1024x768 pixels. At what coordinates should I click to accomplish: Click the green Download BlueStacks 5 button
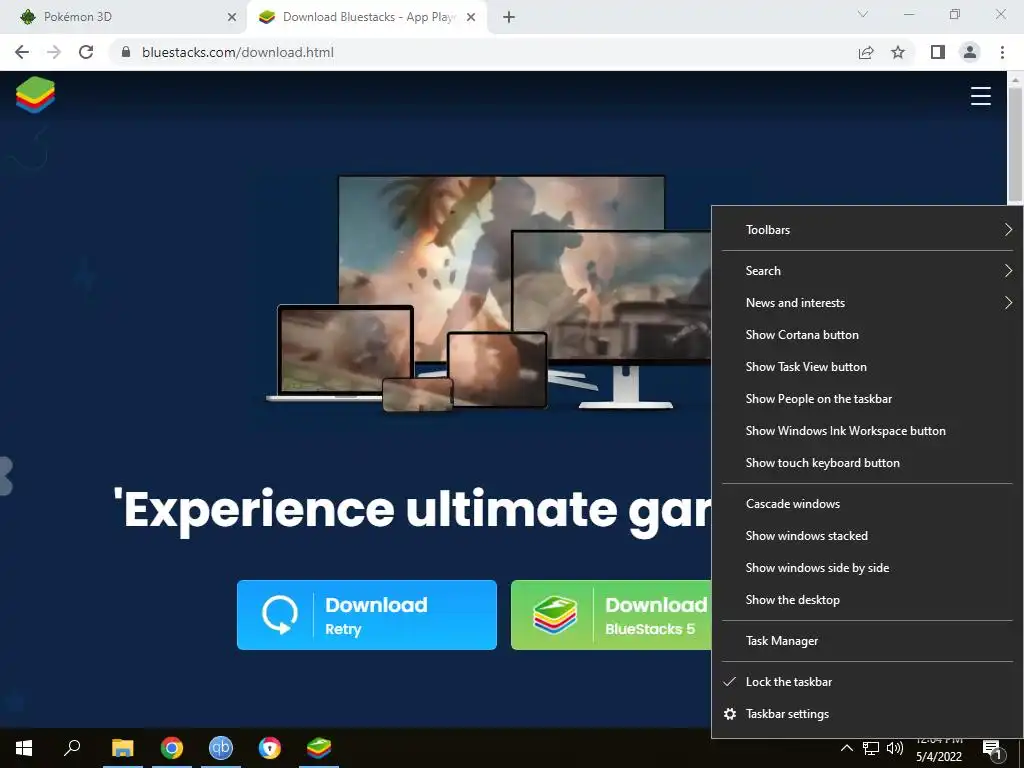tap(611, 615)
